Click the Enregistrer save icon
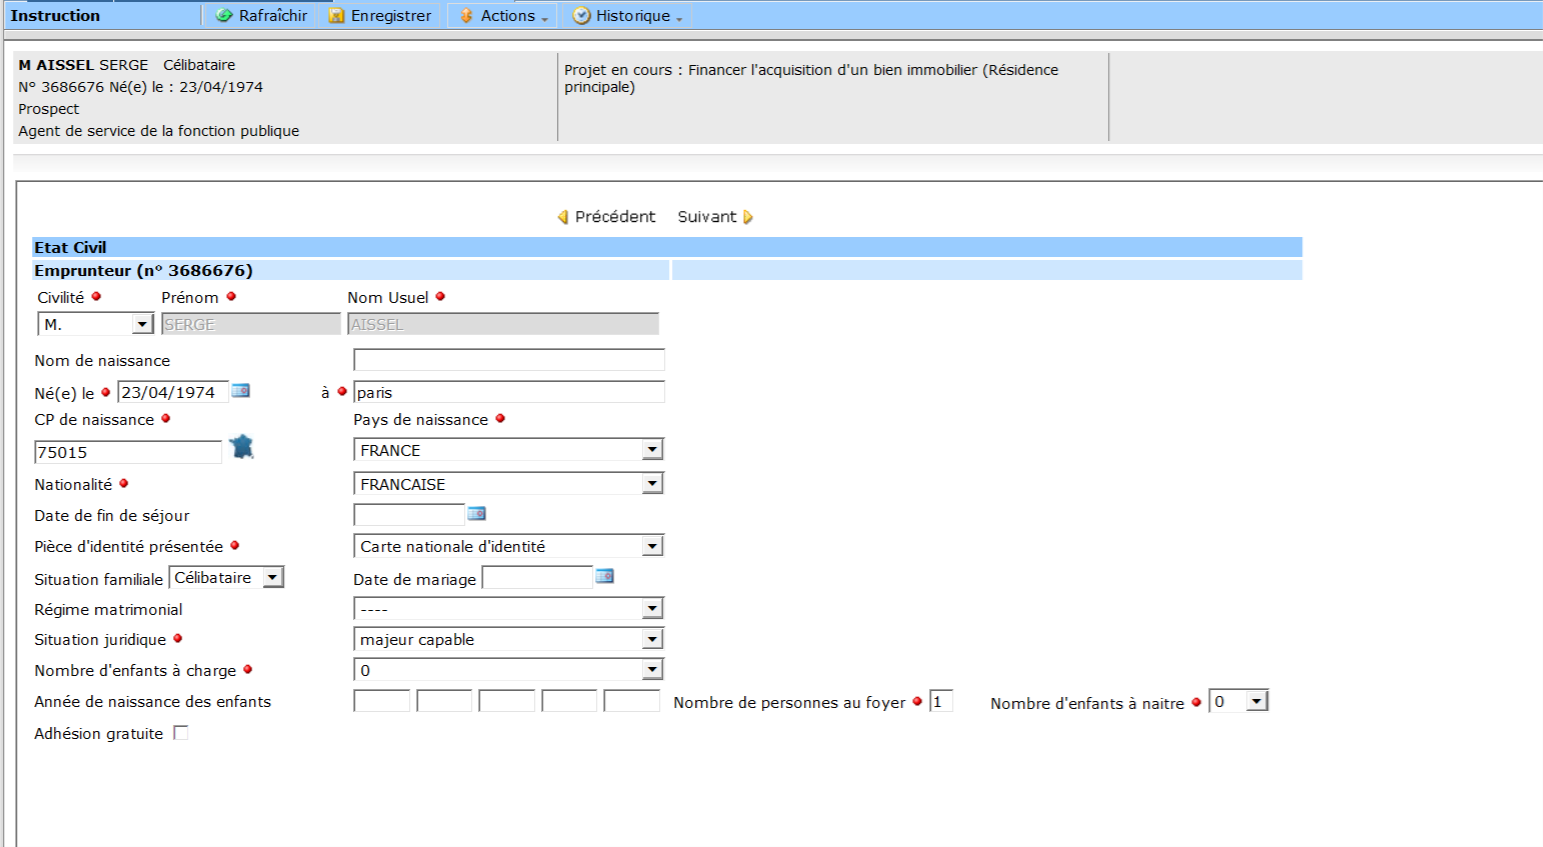This screenshot has height=847, width=1543. pyautogui.click(x=337, y=16)
